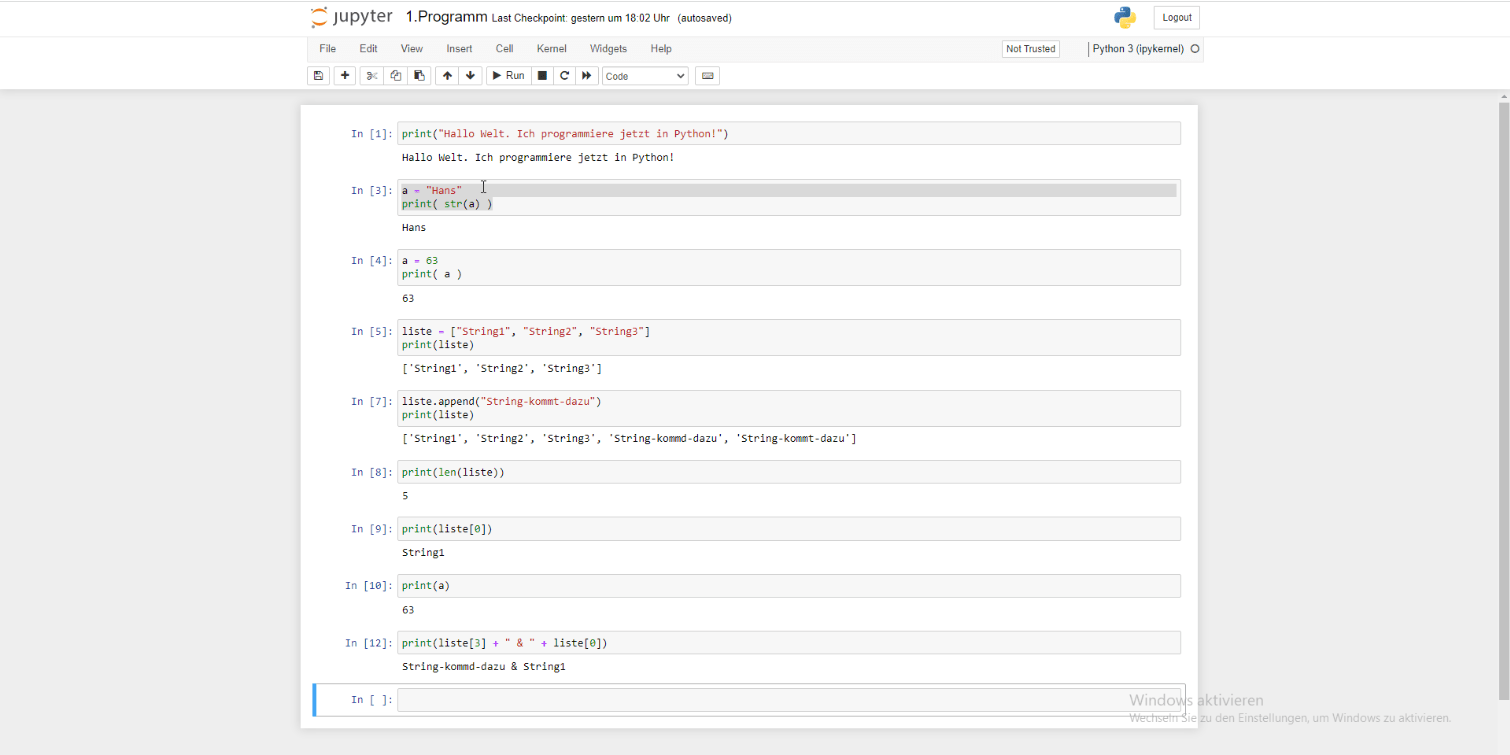
Task: Click the kernel idle indicator circle
Action: click(x=1195, y=49)
